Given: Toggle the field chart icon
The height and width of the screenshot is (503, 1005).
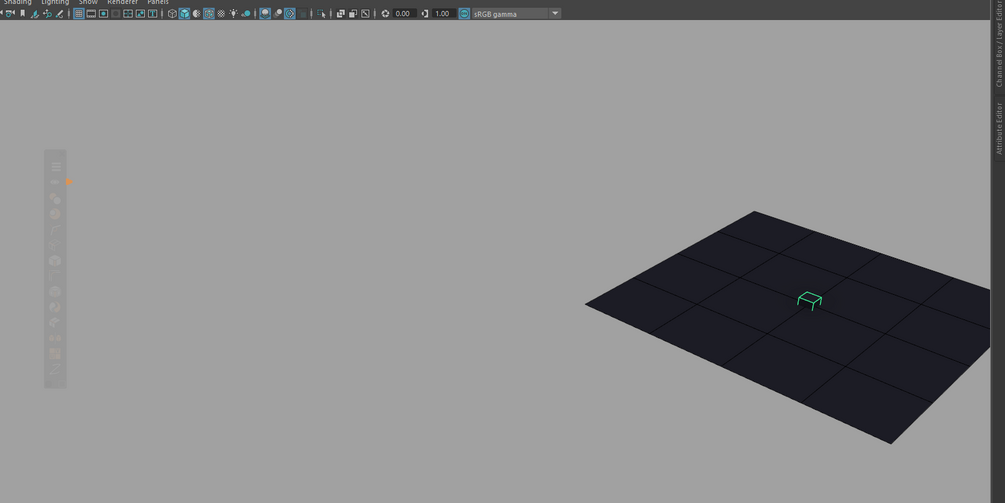Looking at the screenshot, I should point(128,13).
